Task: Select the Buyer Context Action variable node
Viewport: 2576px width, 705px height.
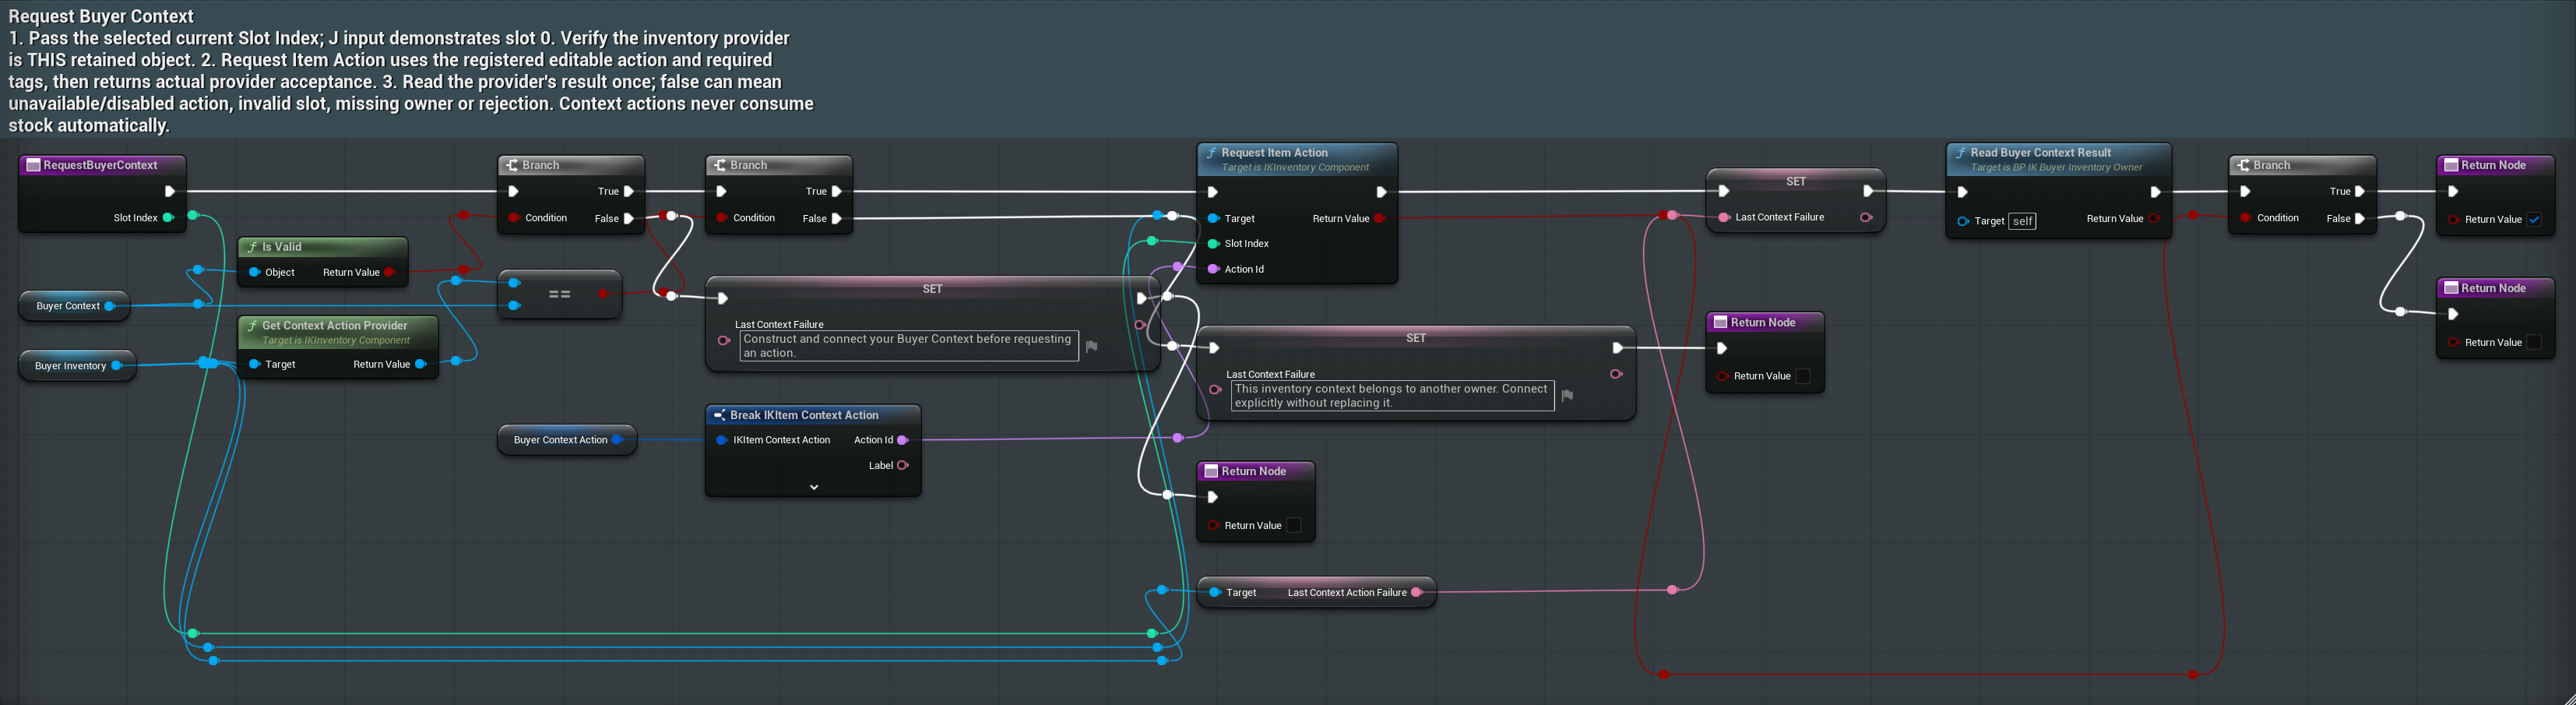Action: click(567, 440)
